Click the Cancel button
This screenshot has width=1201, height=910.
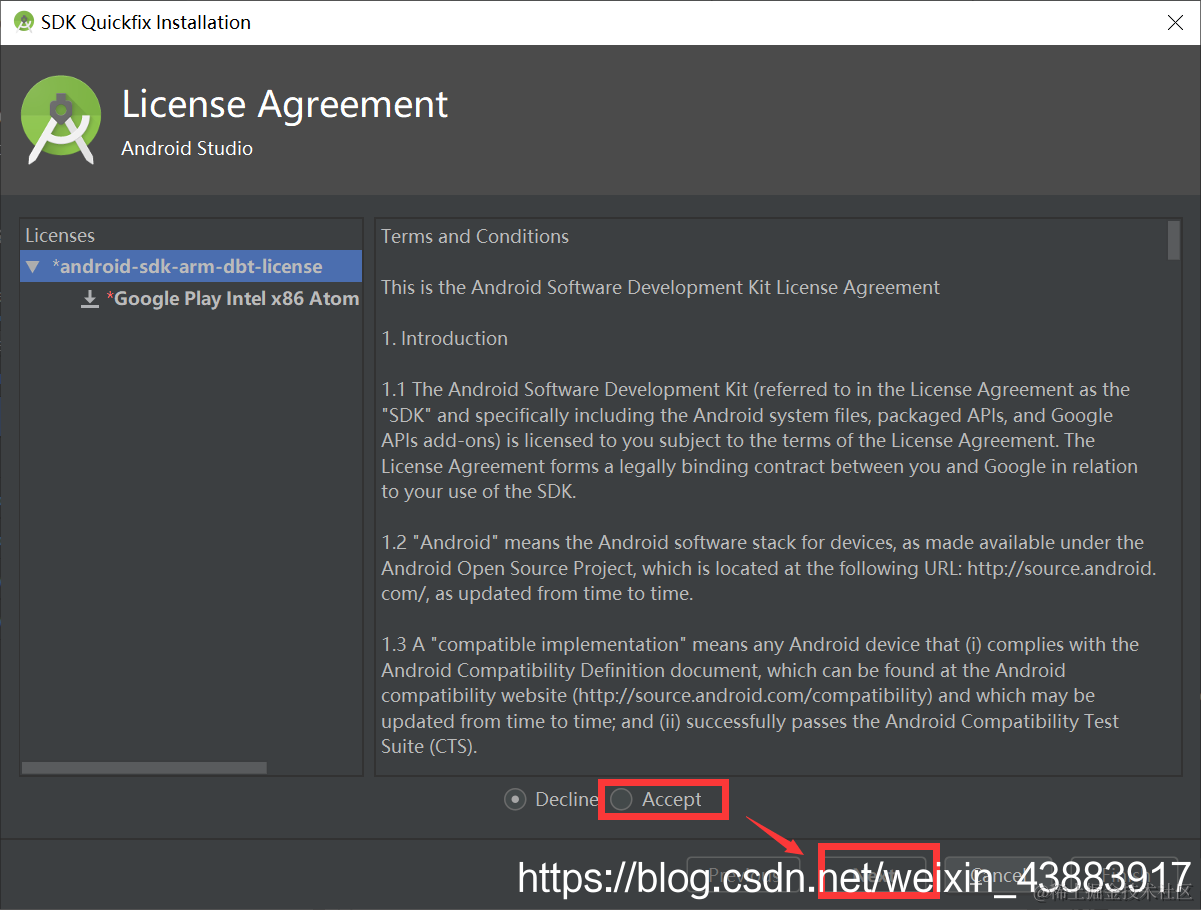point(999,876)
